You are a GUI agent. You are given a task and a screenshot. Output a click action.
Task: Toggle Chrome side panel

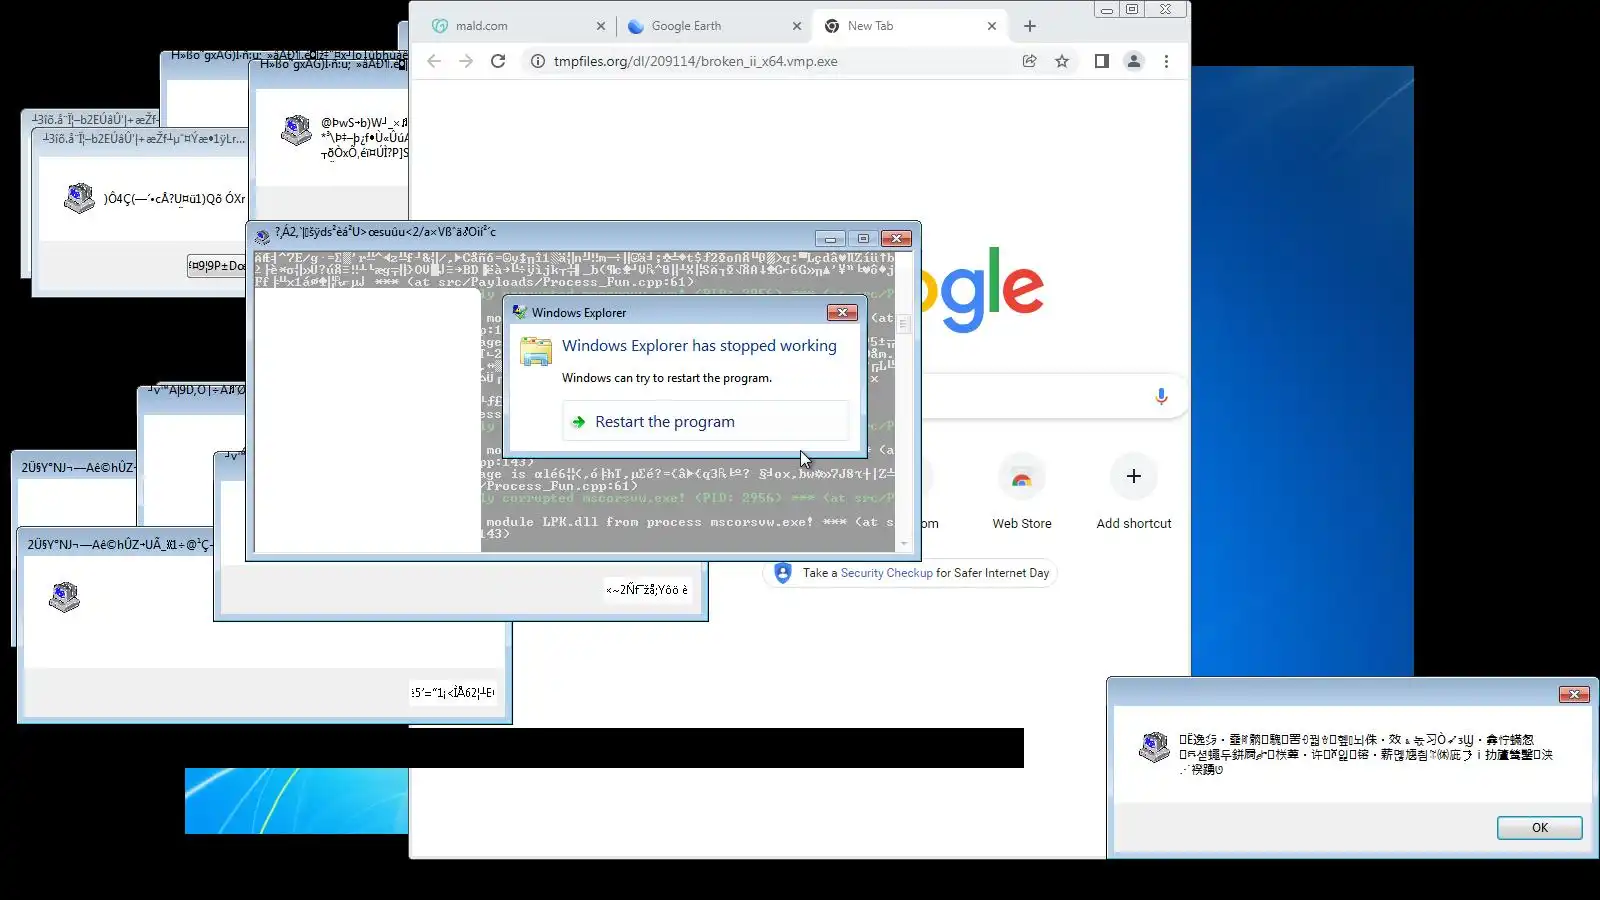pos(1101,61)
